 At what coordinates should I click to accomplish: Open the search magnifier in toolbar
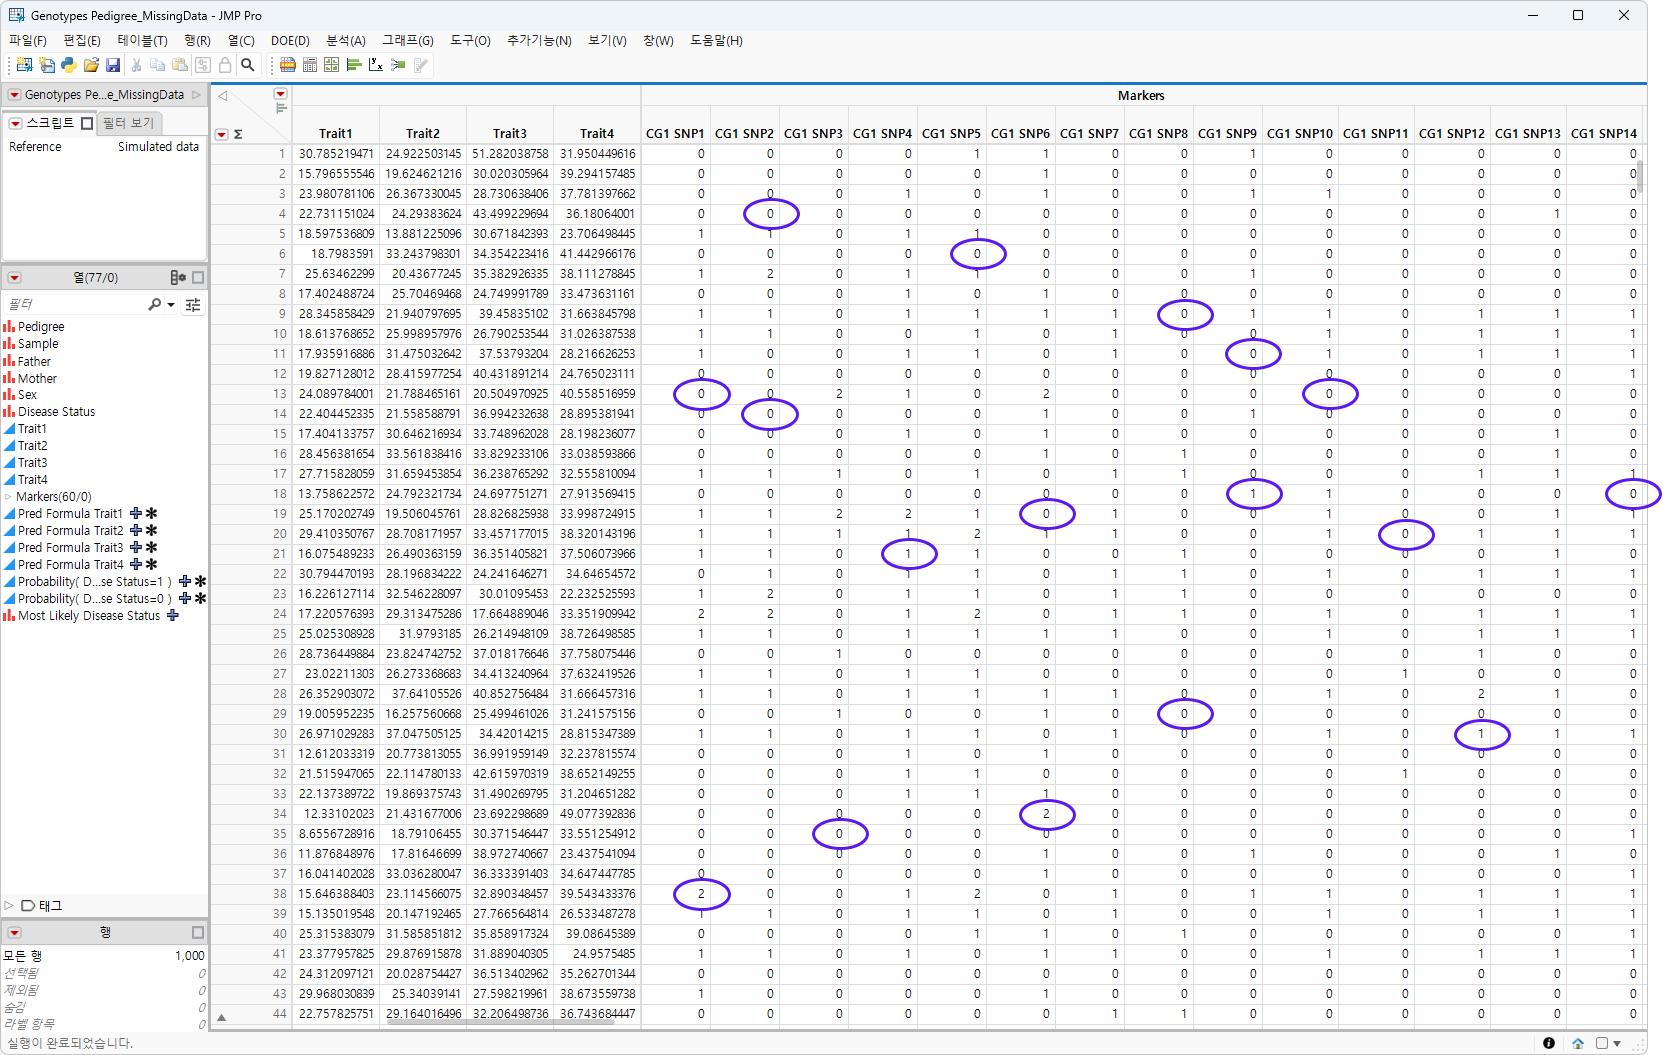click(x=248, y=65)
